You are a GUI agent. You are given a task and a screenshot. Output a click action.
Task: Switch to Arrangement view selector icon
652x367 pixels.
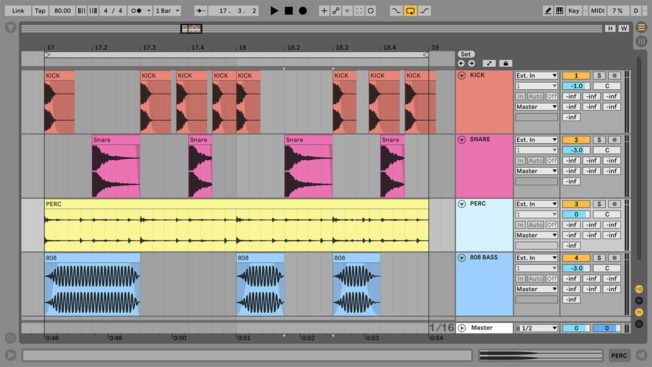point(642,27)
